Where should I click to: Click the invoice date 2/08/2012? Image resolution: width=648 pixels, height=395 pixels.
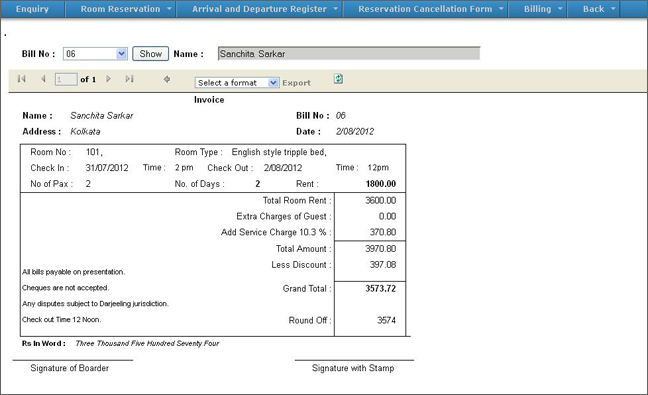pos(355,131)
